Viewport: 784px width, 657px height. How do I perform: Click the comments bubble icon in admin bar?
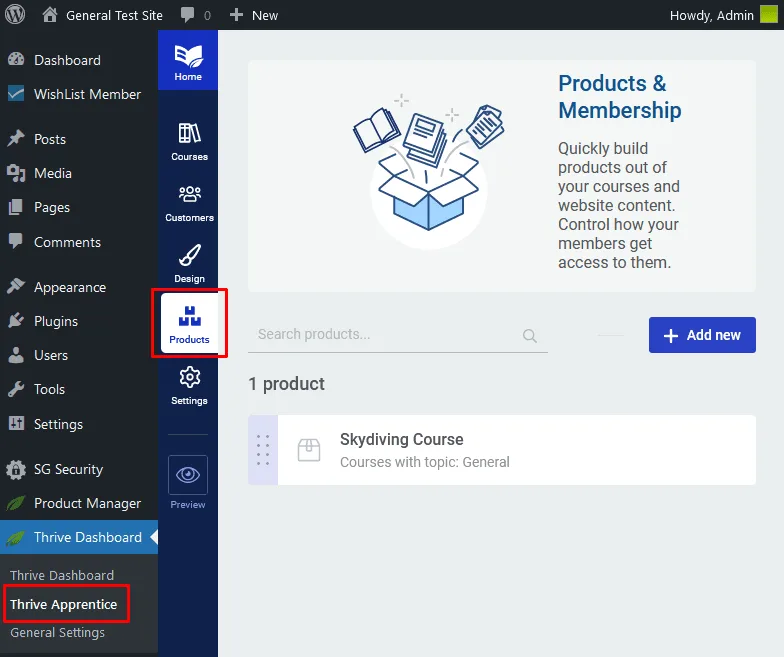pos(188,15)
